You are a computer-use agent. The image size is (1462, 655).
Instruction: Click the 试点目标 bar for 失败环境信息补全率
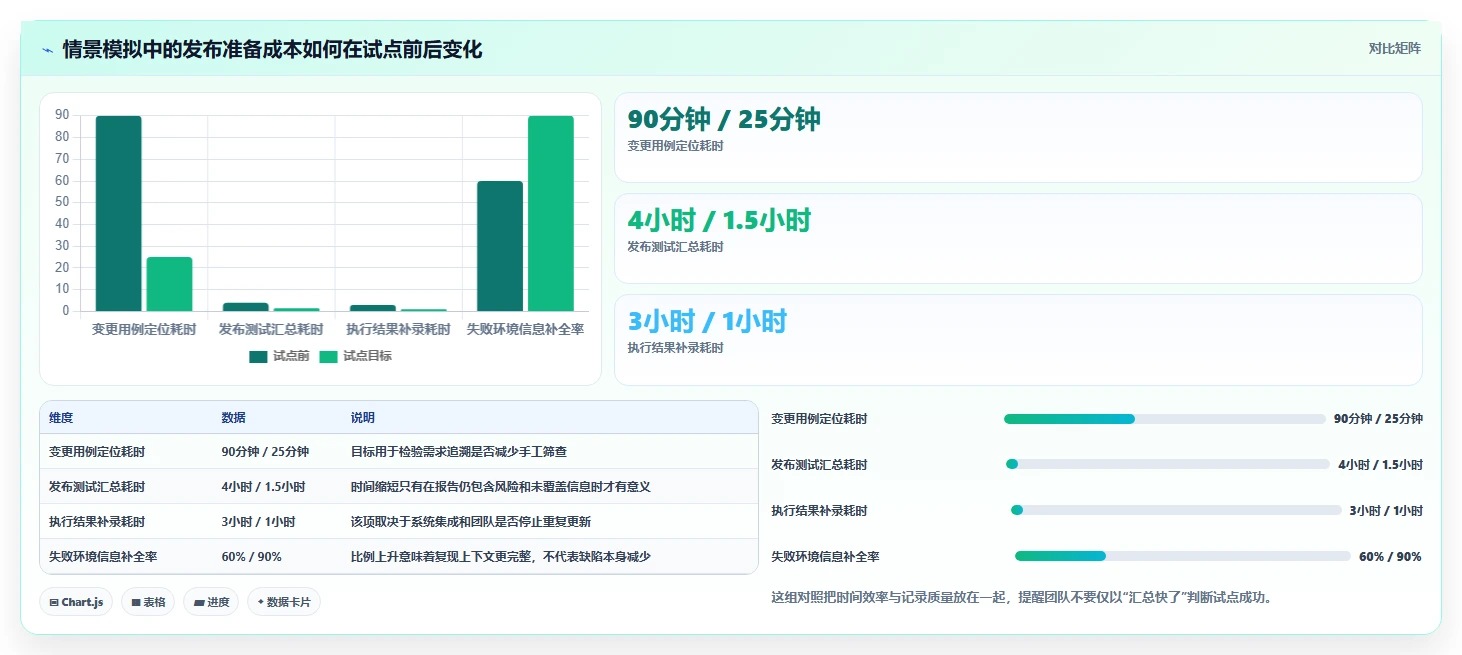551,213
